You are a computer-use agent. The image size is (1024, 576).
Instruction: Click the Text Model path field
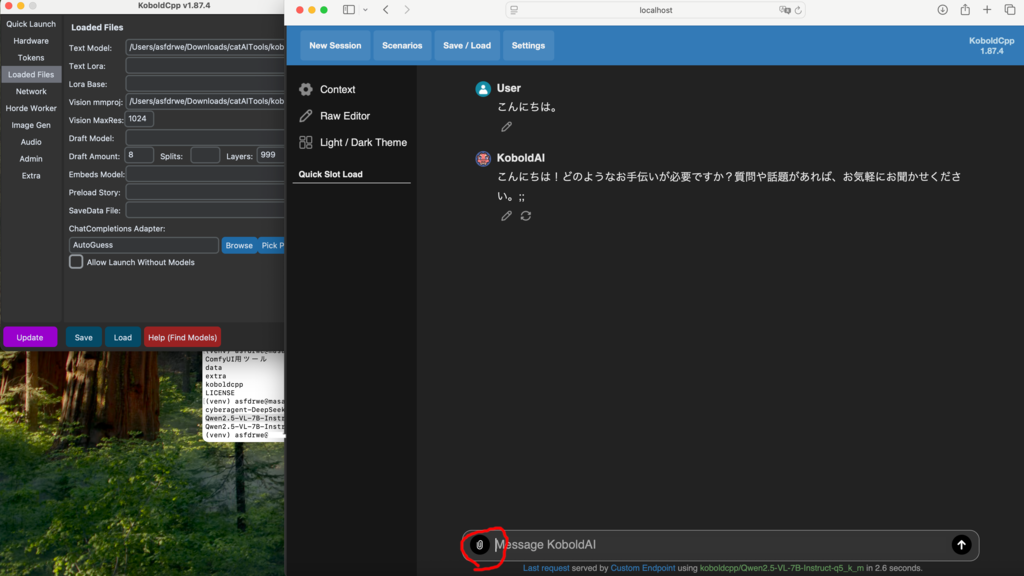coord(205,47)
